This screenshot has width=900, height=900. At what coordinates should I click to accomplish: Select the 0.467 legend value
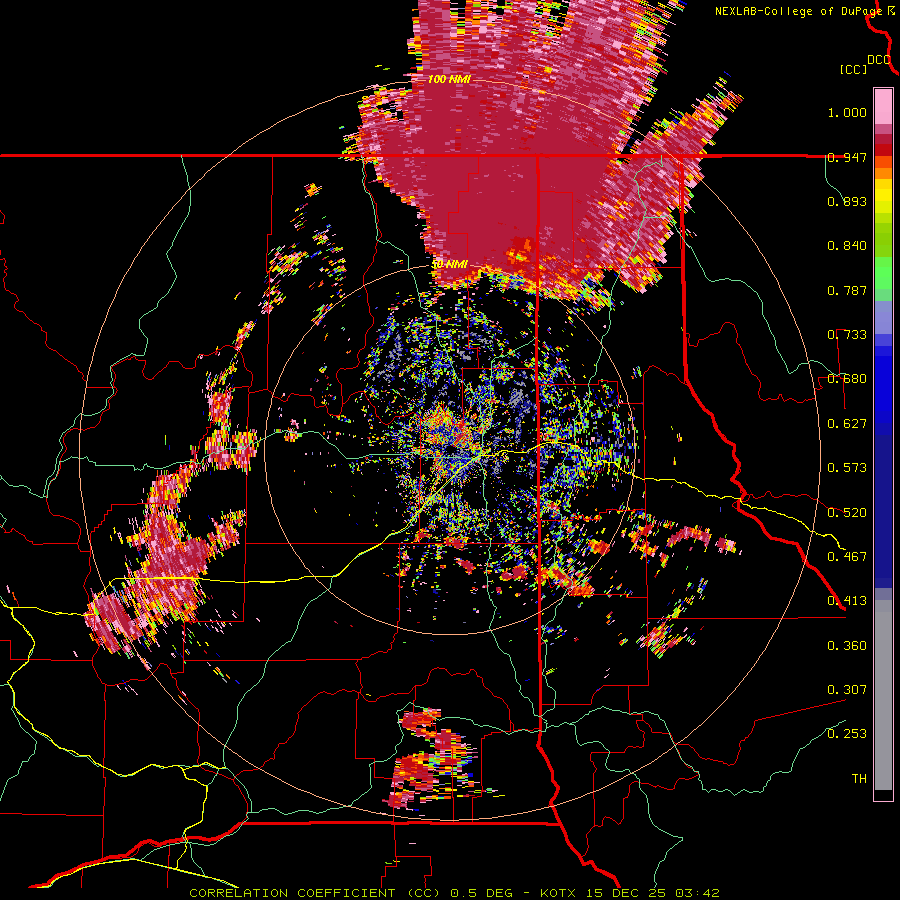tap(847, 557)
